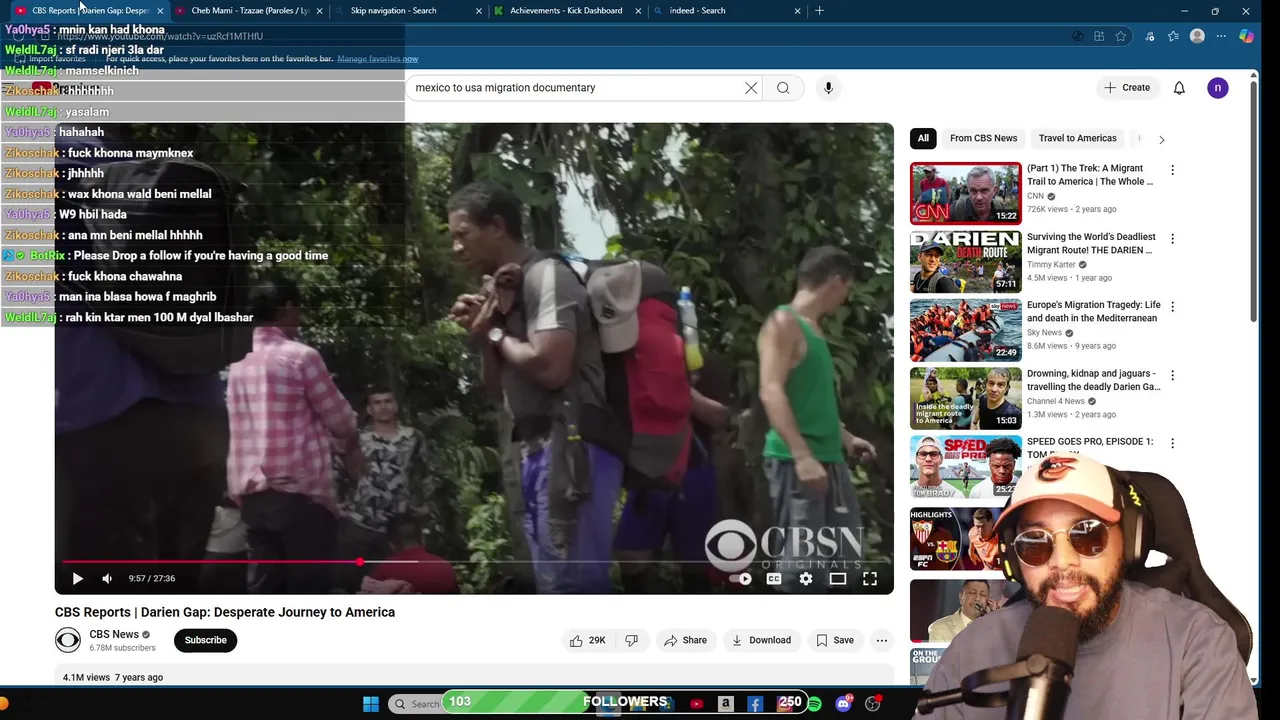Search with your voice microphone
1280x720 pixels.
point(828,88)
